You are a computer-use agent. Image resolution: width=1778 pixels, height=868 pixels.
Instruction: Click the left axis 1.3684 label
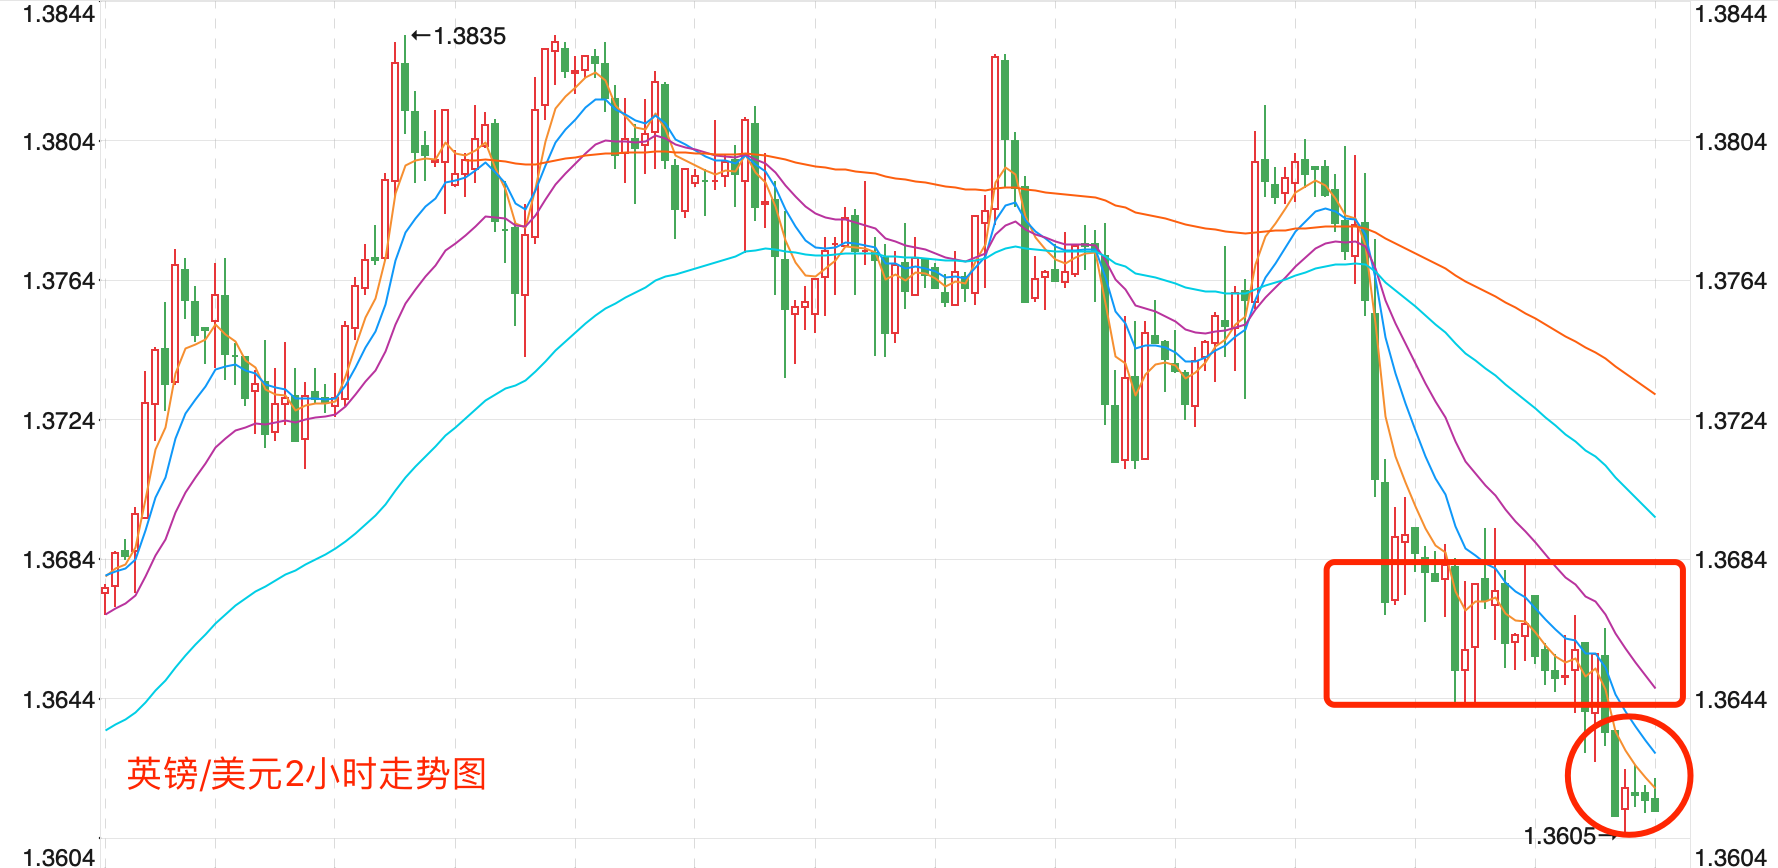[x=59, y=560]
